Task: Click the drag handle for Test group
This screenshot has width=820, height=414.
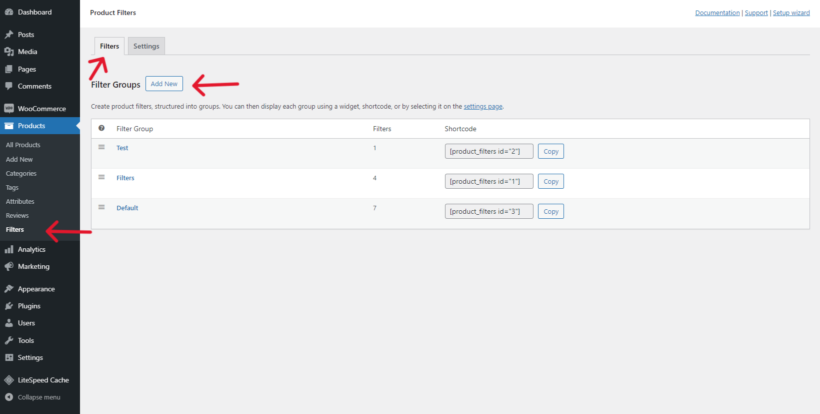Action: pos(101,147)
